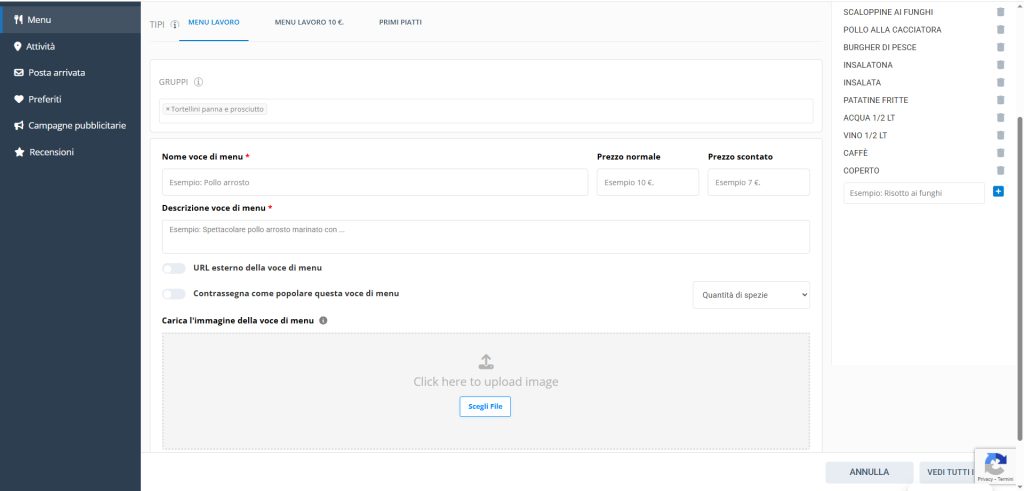Focus the Prezzo scontato input
1024x491 pixels.
(758, 183)
